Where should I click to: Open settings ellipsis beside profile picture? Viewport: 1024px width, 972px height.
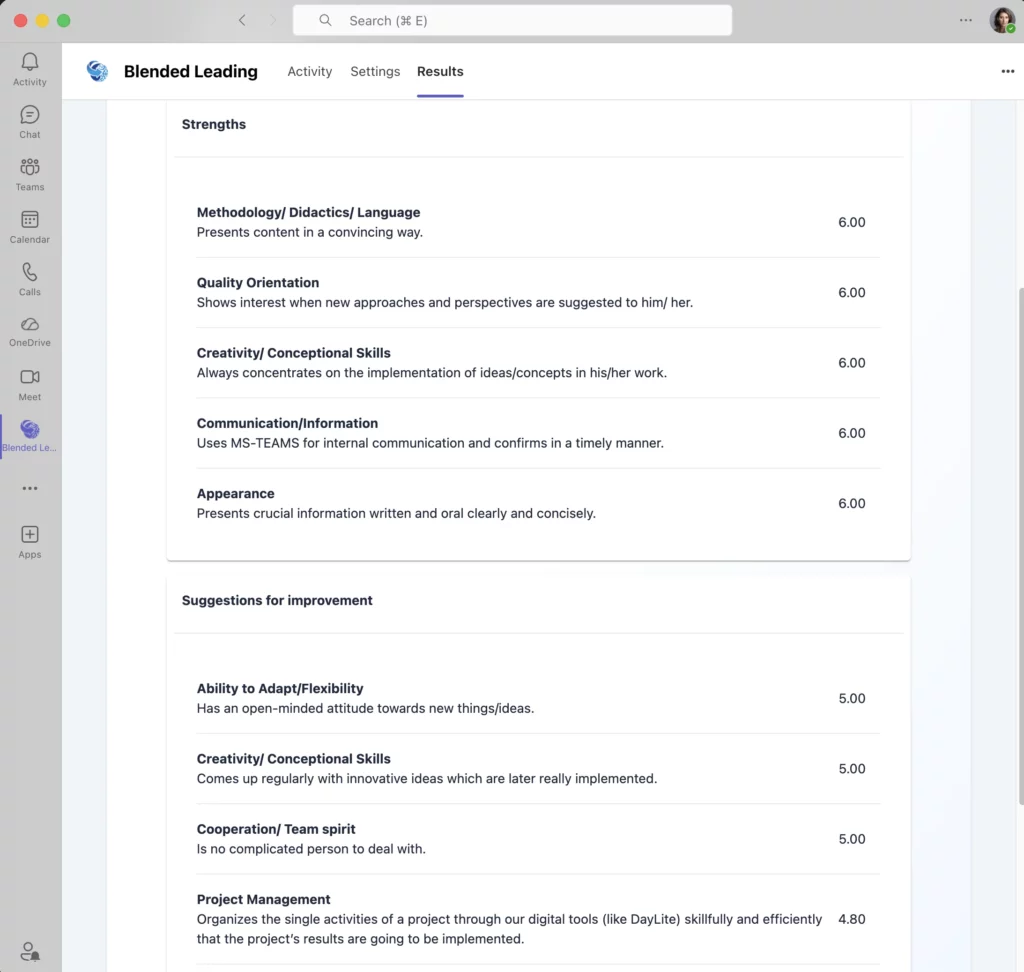(x=965, y=20)
